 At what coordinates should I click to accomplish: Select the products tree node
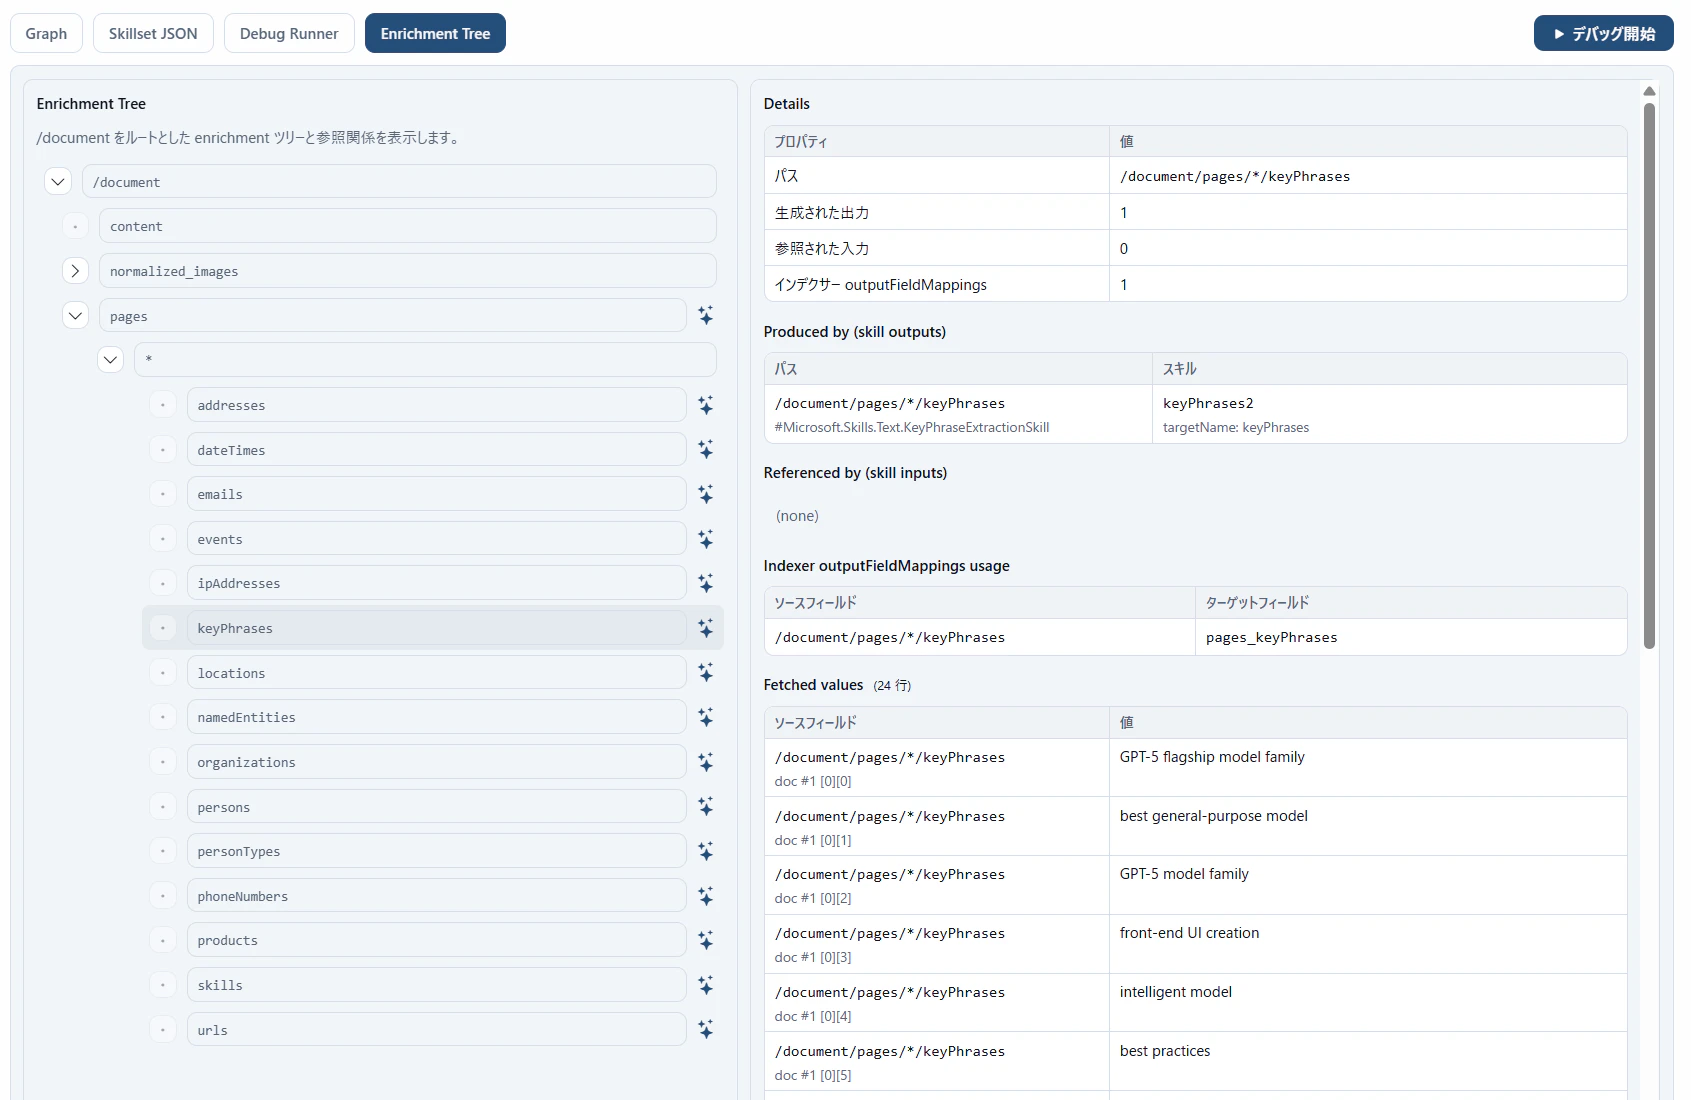[x=436, y=940]
